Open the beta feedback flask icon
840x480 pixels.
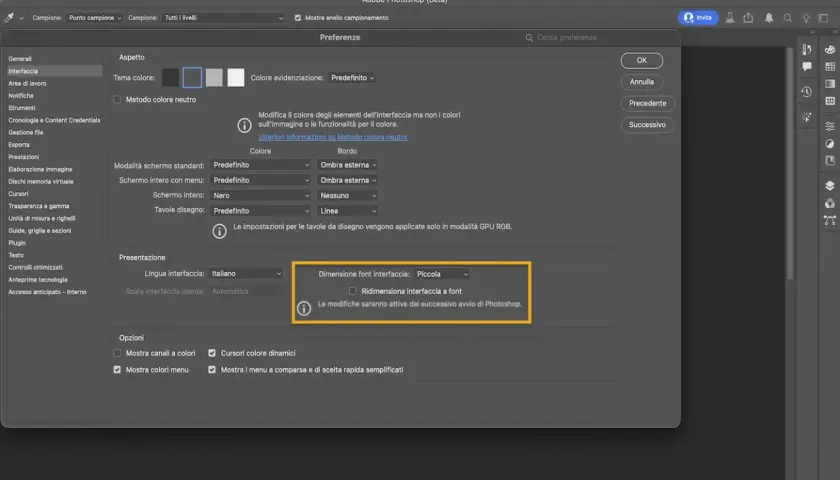point(730,18)
